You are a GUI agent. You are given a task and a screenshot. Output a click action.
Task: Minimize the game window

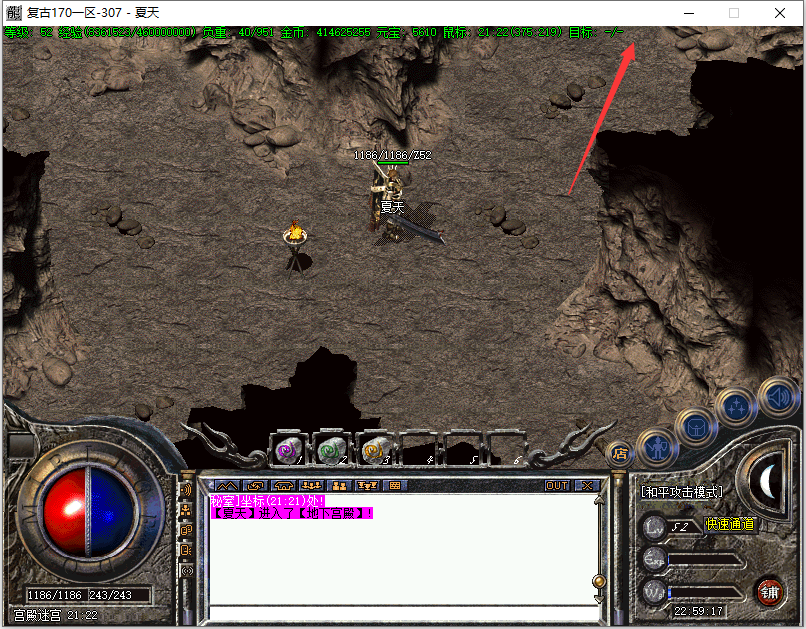coord(689,13)
